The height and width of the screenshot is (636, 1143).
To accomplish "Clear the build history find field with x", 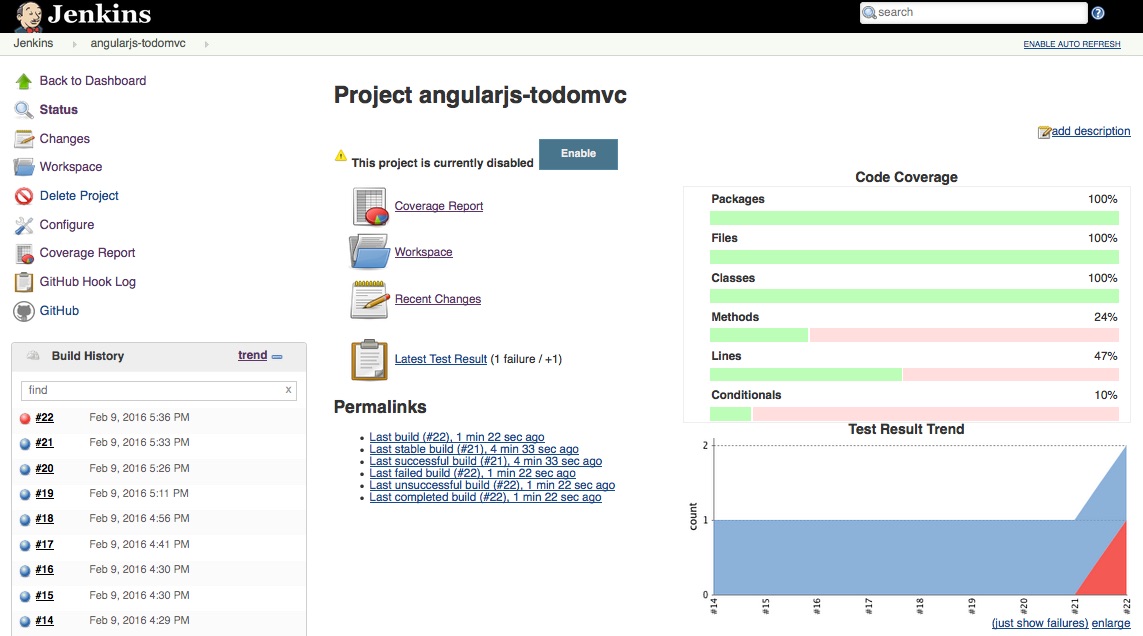I will (289, 390).
